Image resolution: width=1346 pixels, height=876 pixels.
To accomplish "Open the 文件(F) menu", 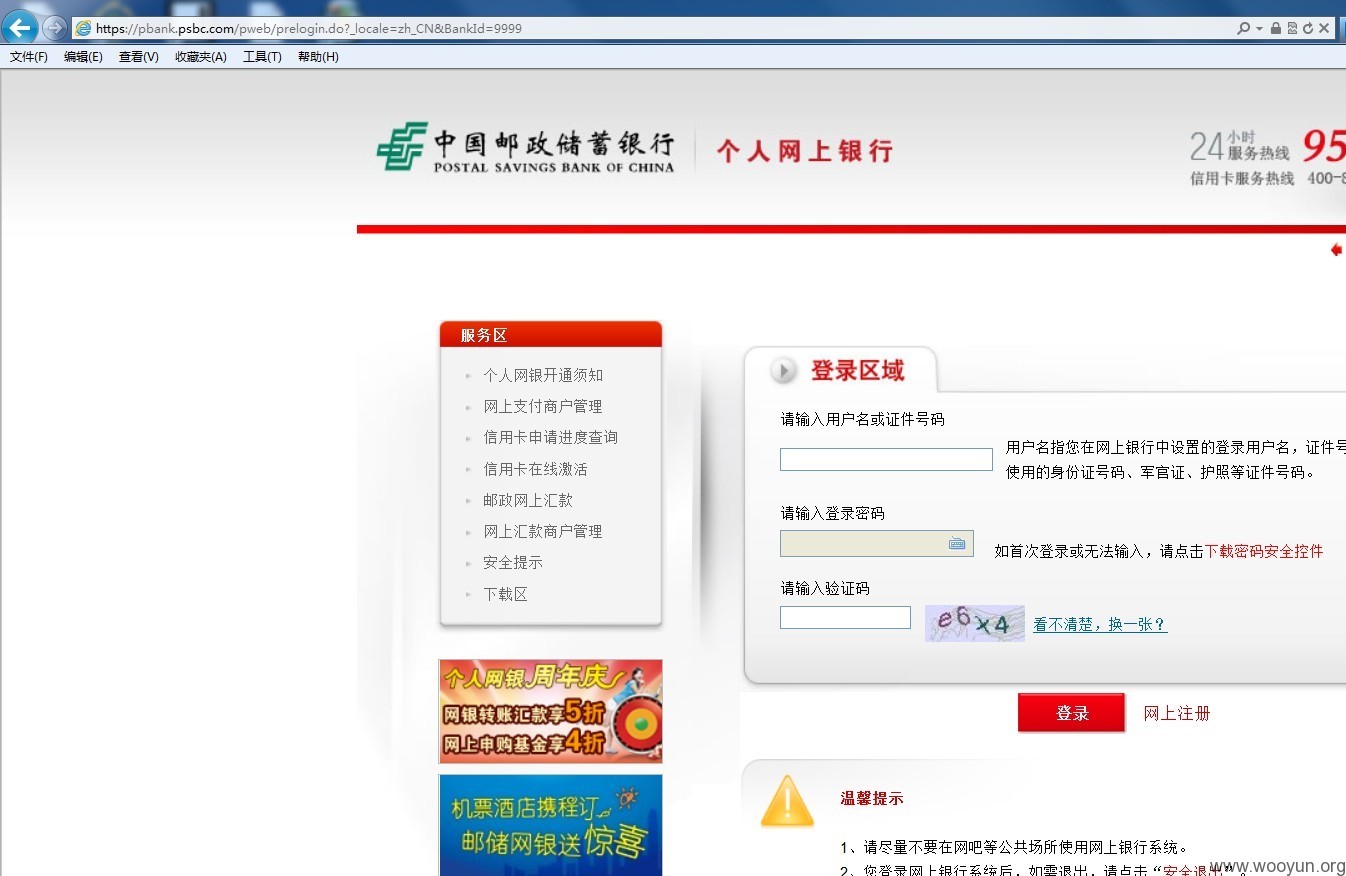I will [29, 57].
